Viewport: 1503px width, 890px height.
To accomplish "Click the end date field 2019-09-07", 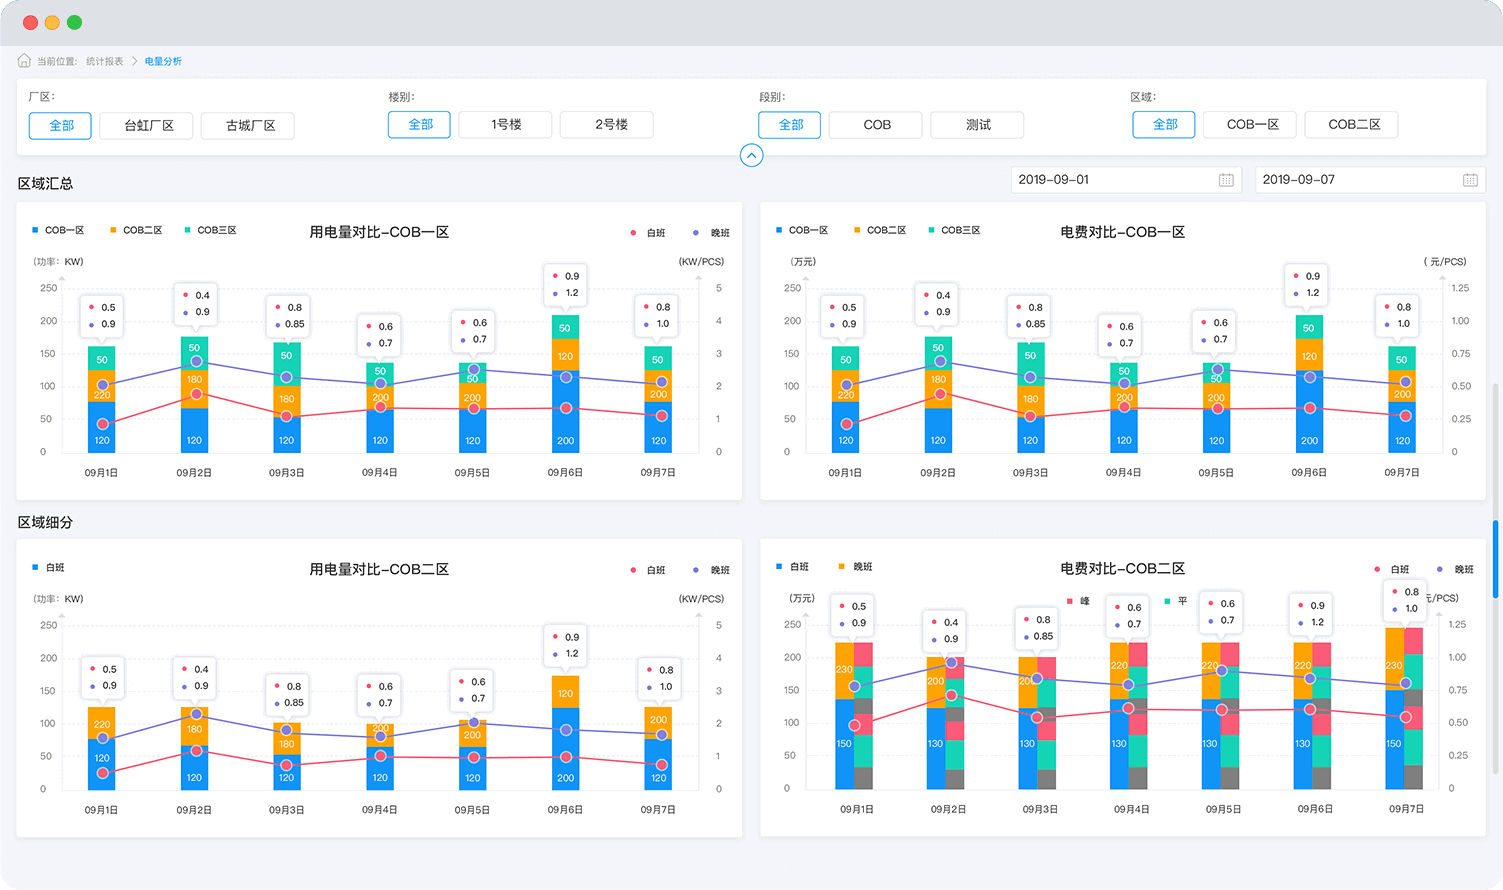I will (x=1370, y=180).
